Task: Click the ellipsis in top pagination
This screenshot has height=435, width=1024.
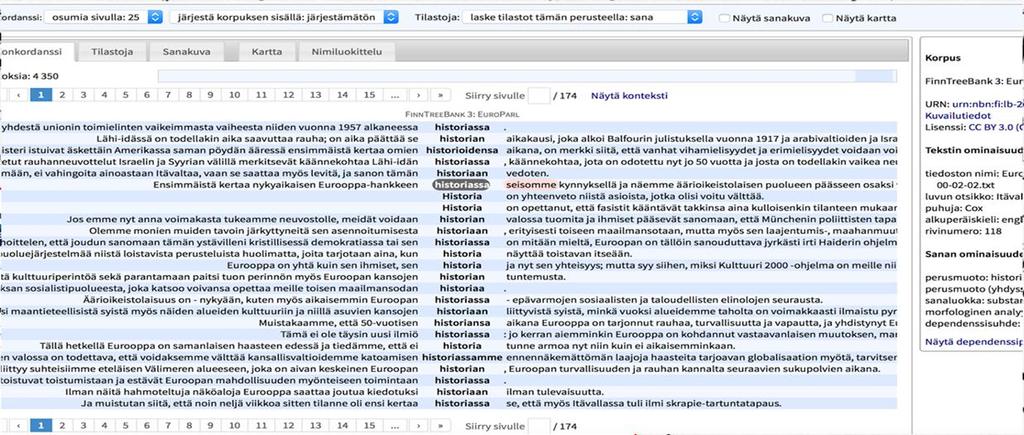Action: coord(395,95)
